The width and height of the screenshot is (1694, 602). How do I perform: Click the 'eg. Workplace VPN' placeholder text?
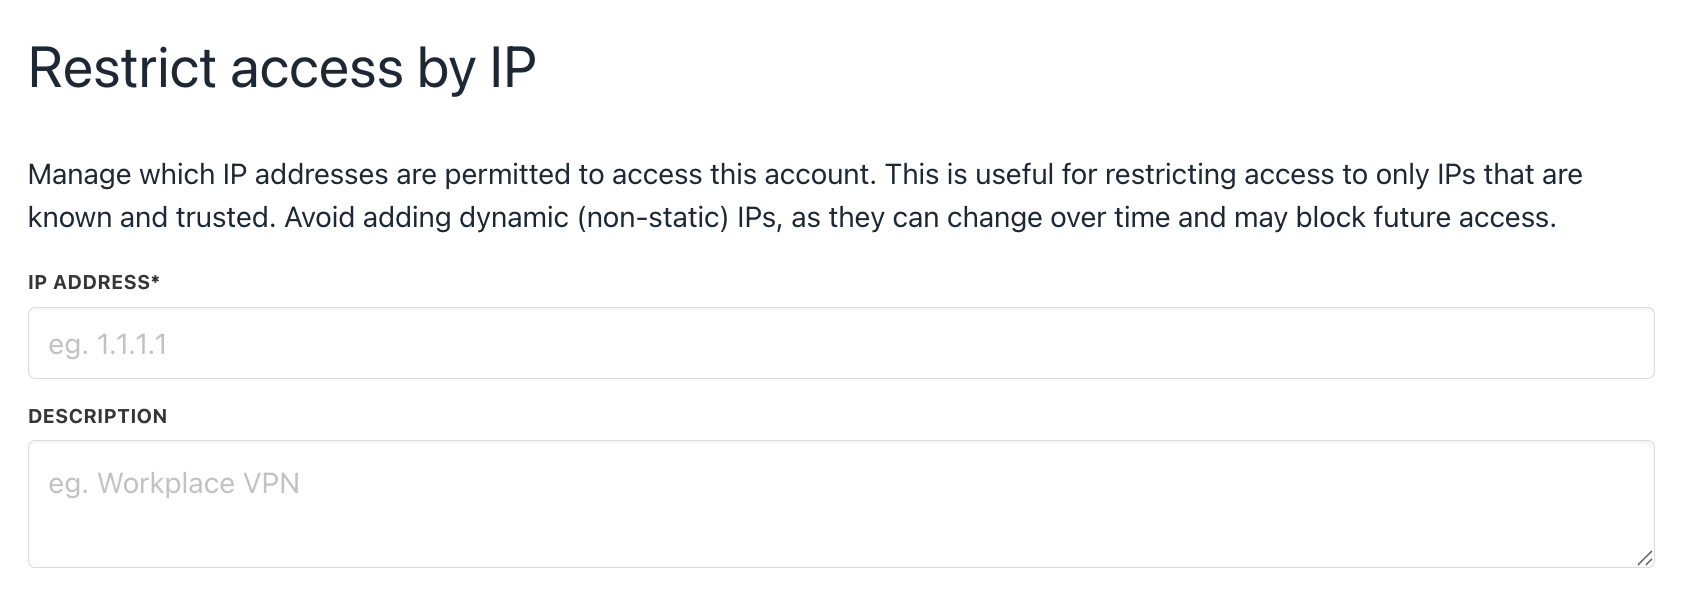pyautogui.click(x=174, y=484)
